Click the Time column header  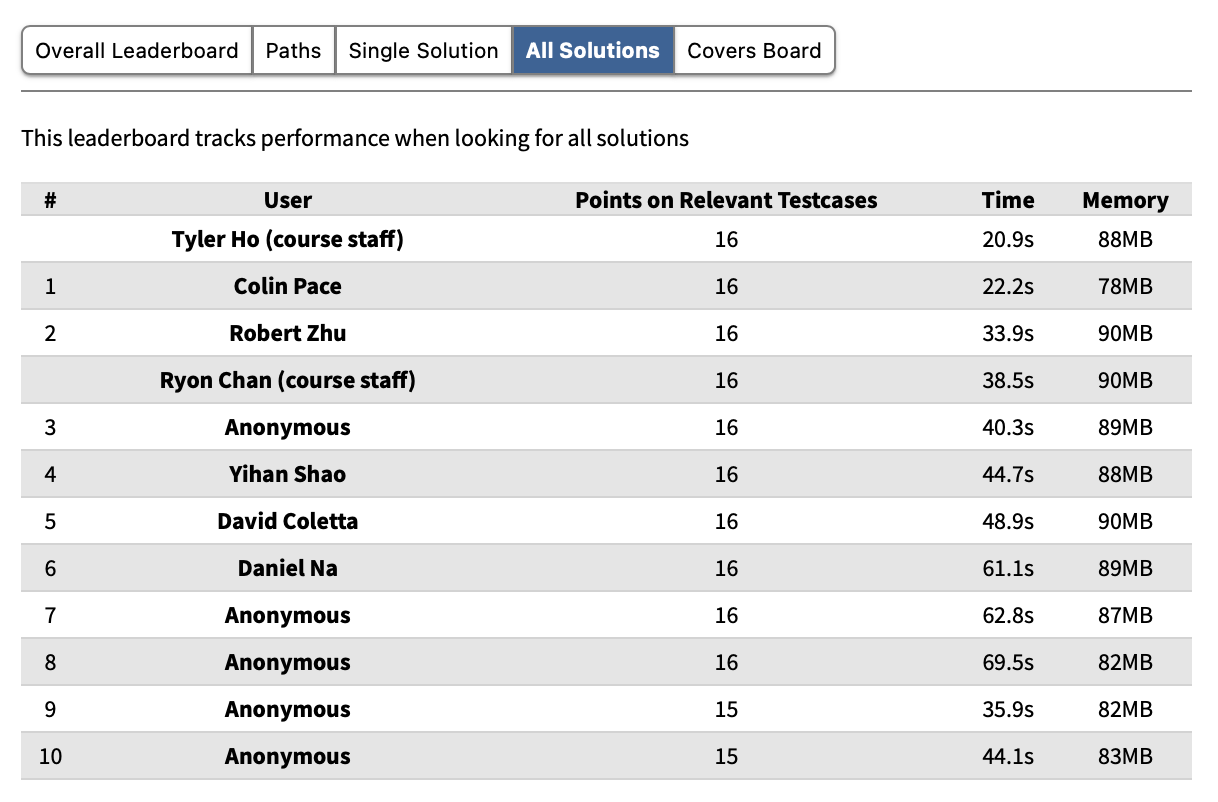1008,200
